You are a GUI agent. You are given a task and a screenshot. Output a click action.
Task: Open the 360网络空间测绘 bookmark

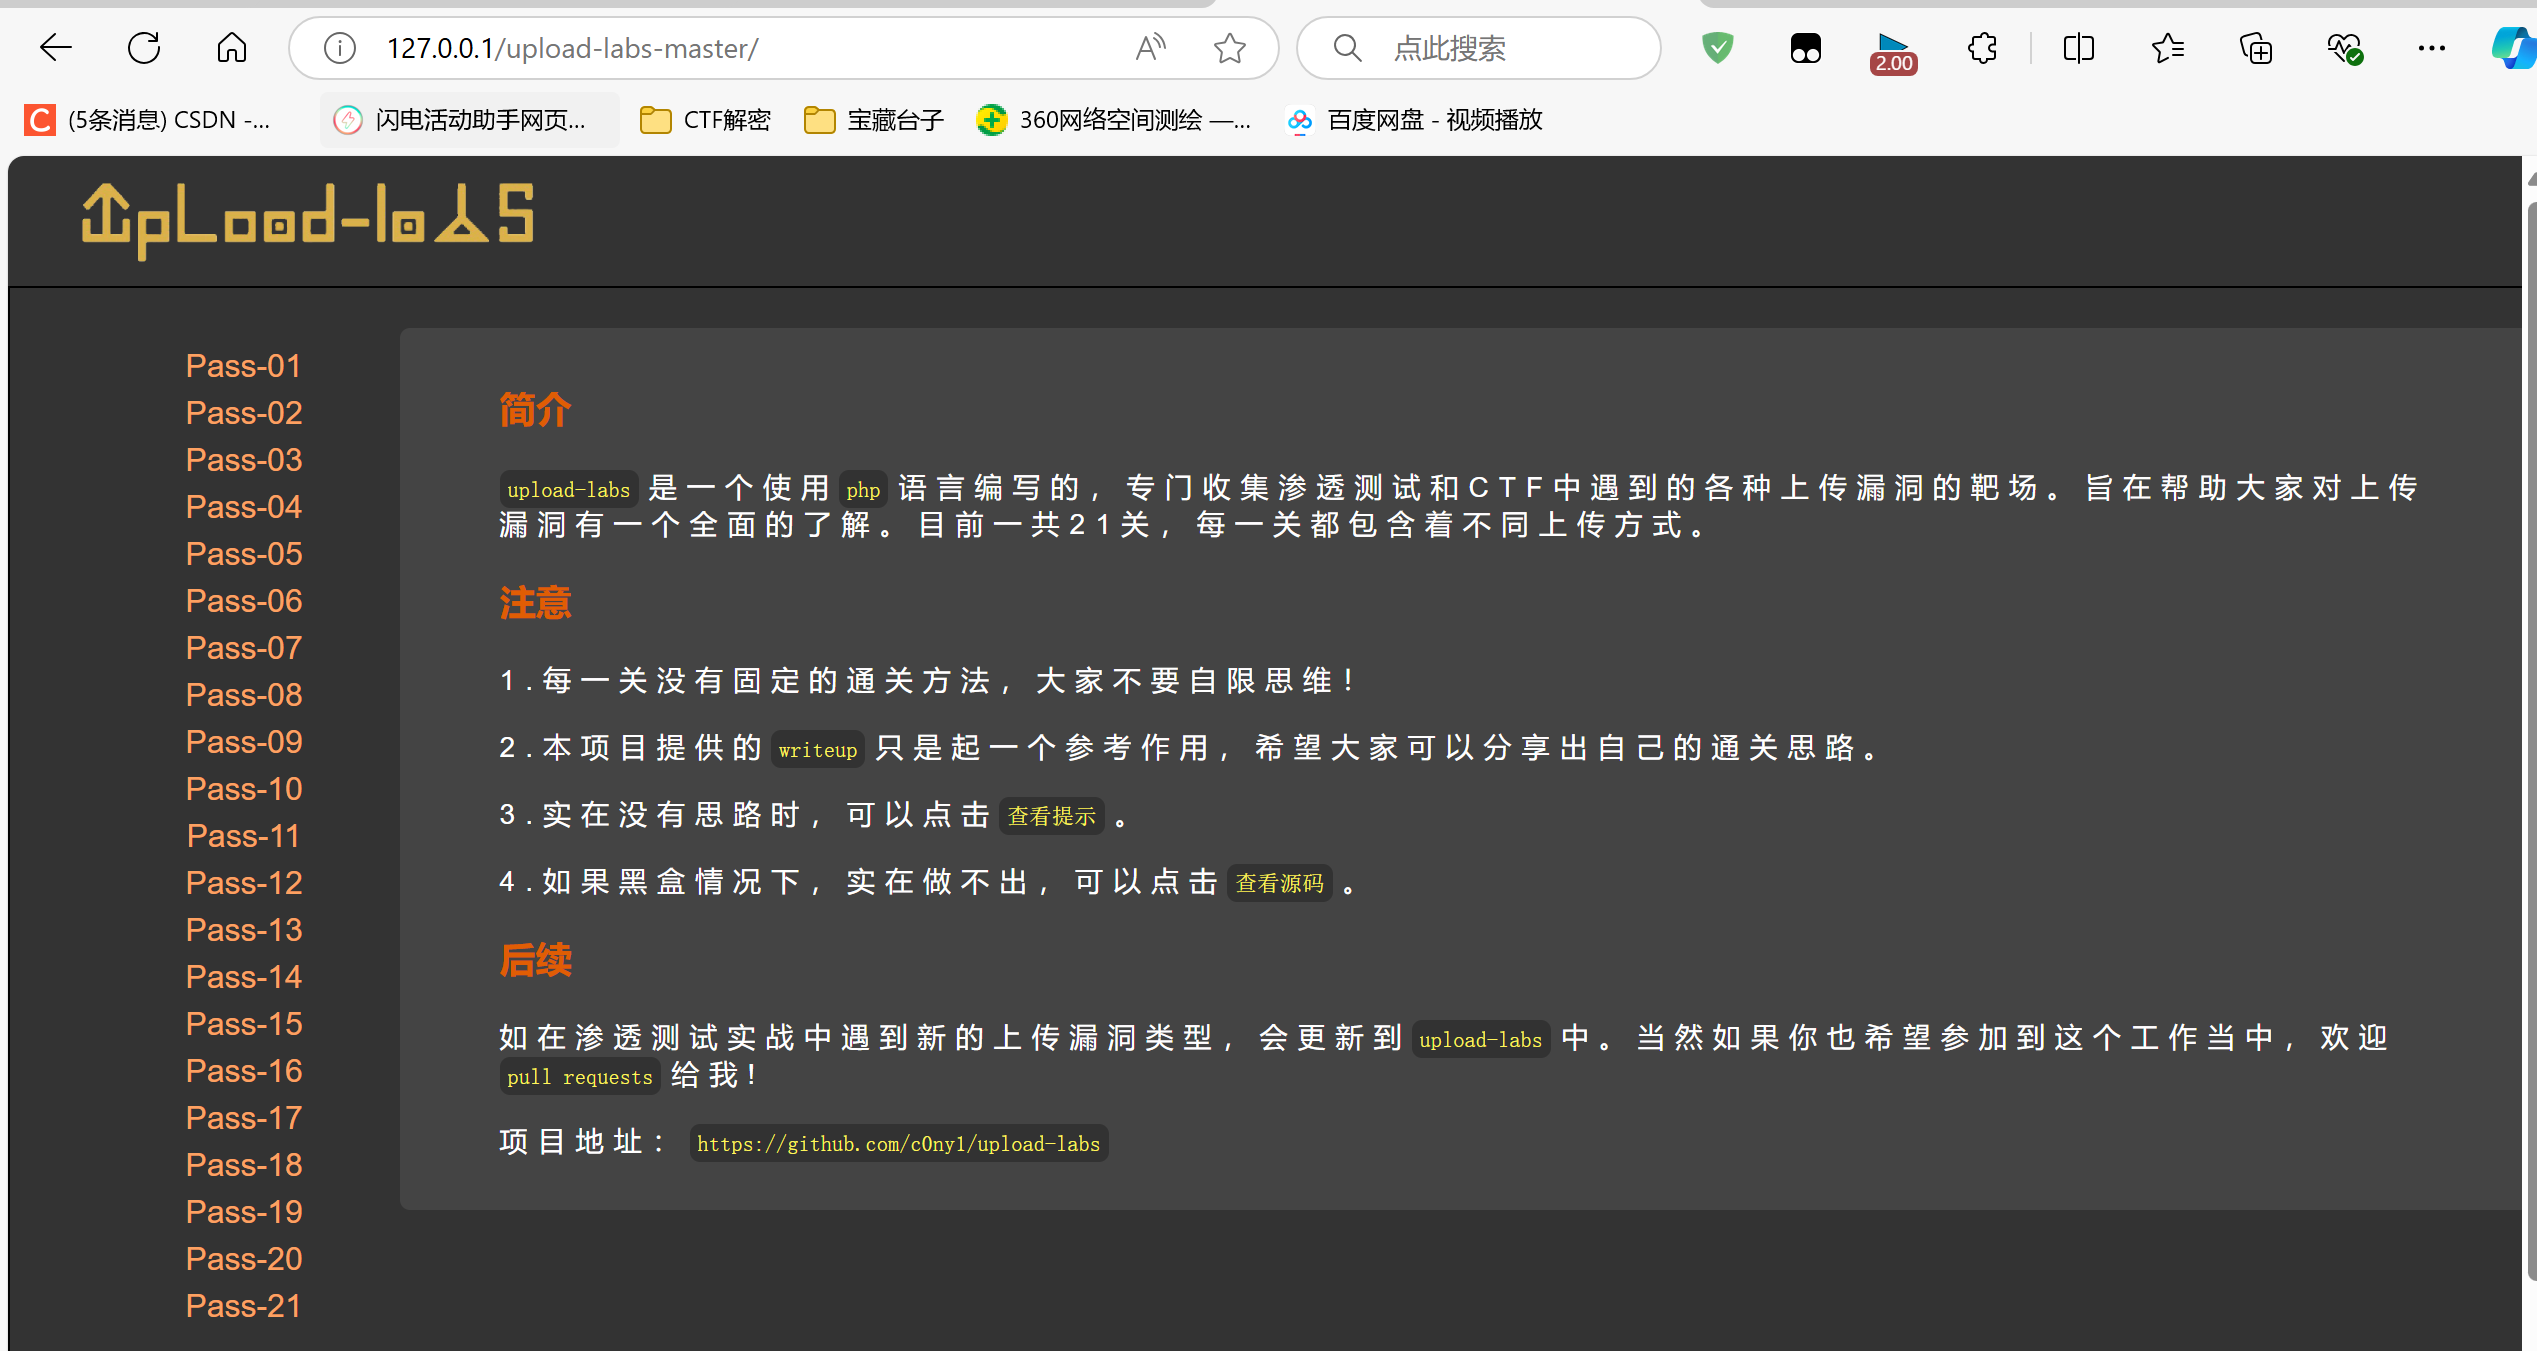1113,120
